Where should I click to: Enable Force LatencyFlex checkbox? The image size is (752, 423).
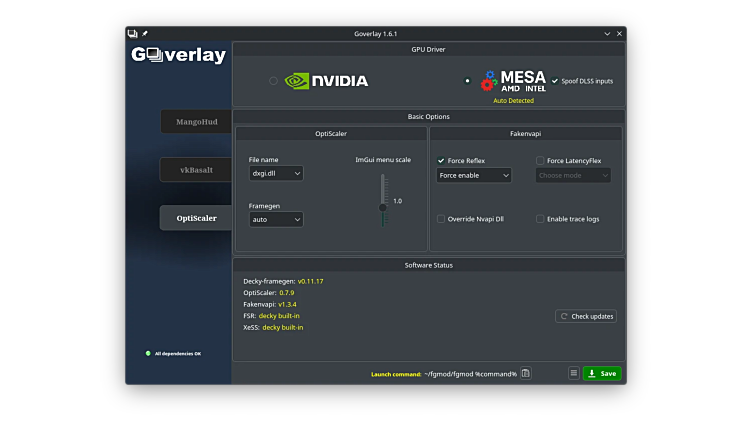(540, 160)
